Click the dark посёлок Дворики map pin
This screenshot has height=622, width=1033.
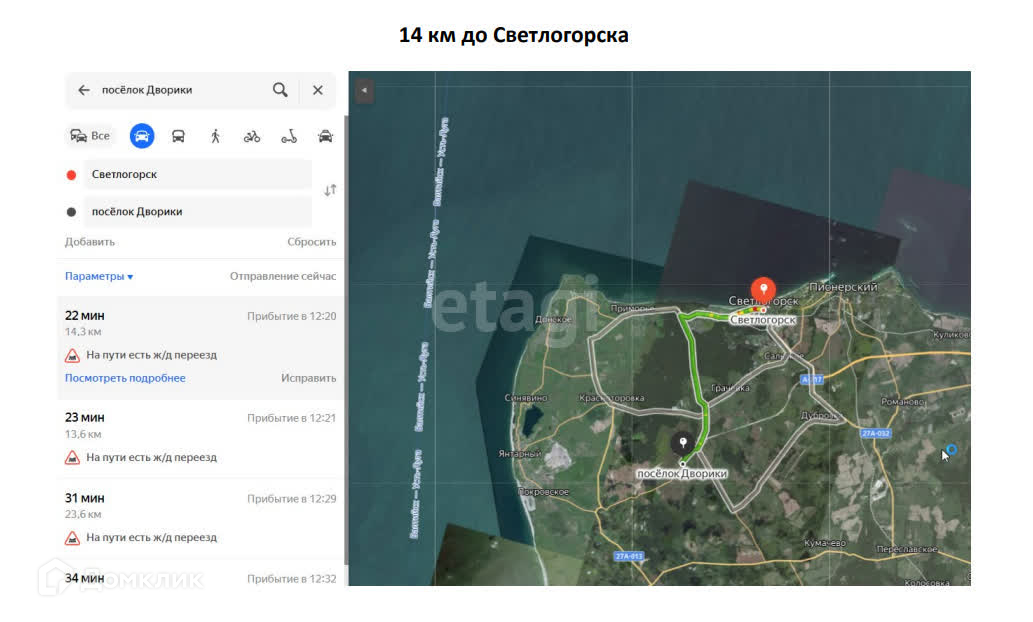tap(683, 443)
